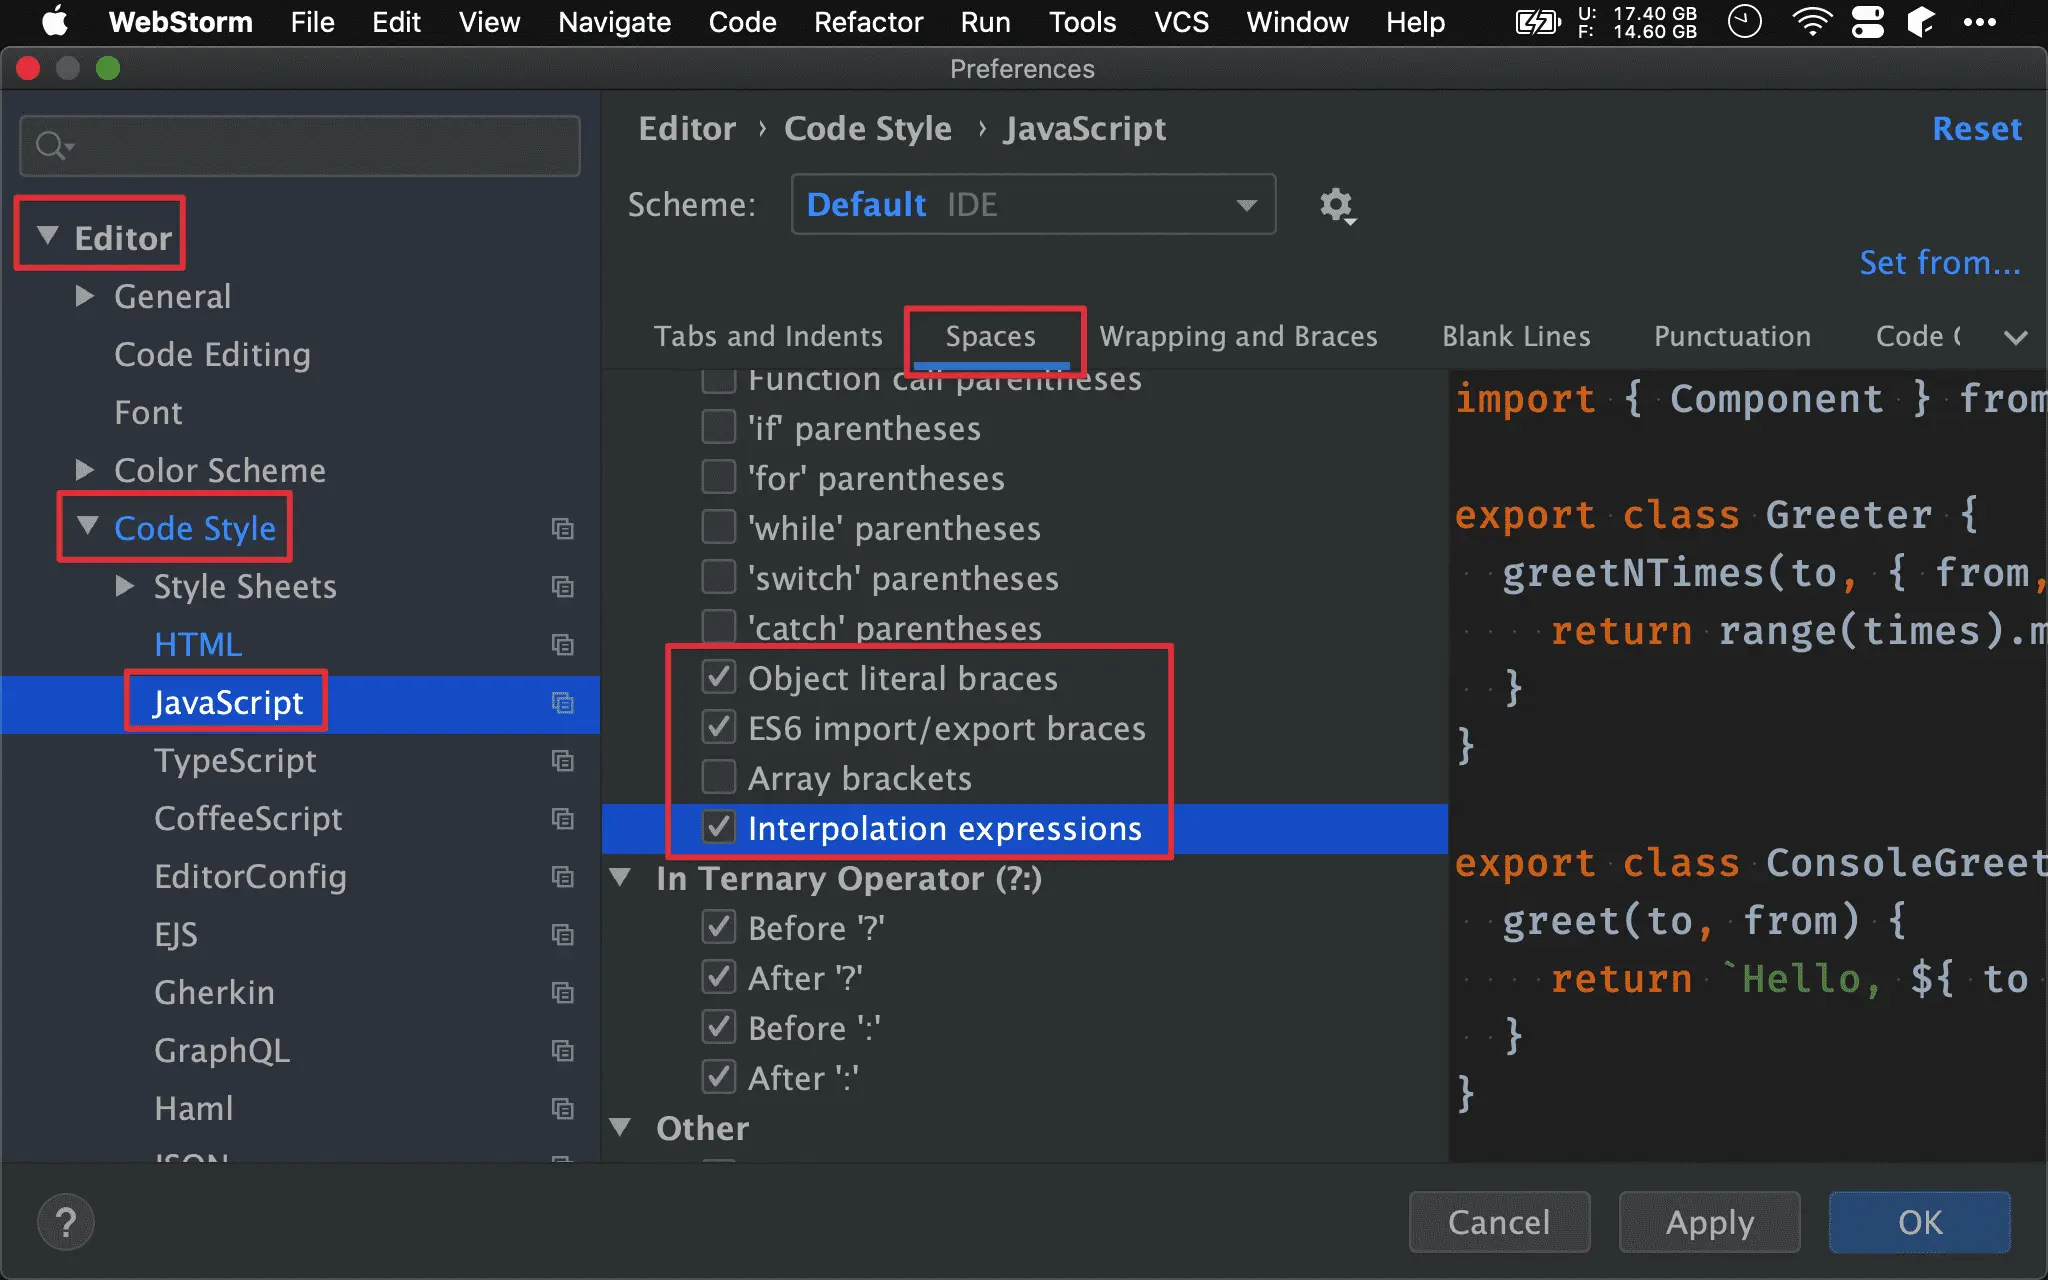Open the Wi-Fi status menu icon

point(1811,22)
